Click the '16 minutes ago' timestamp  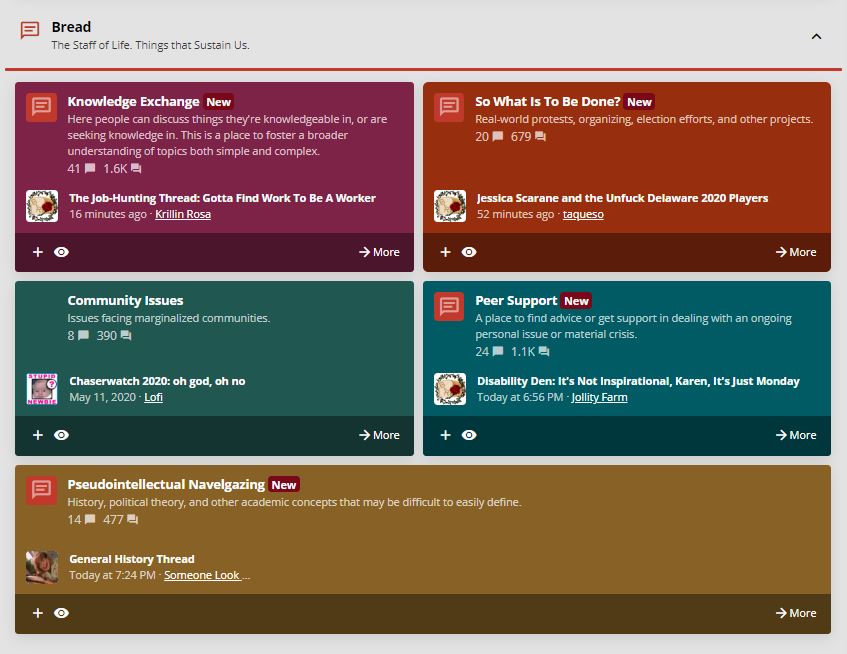point(108,214)
